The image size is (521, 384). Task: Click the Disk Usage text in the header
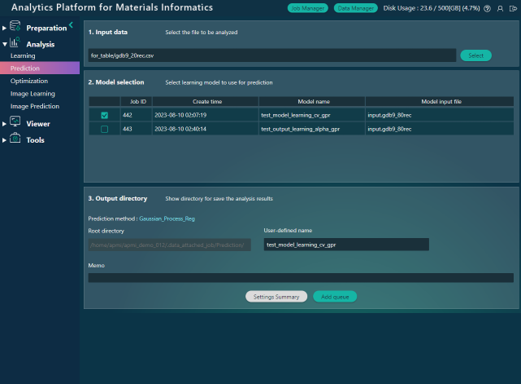tap(432, 8)
